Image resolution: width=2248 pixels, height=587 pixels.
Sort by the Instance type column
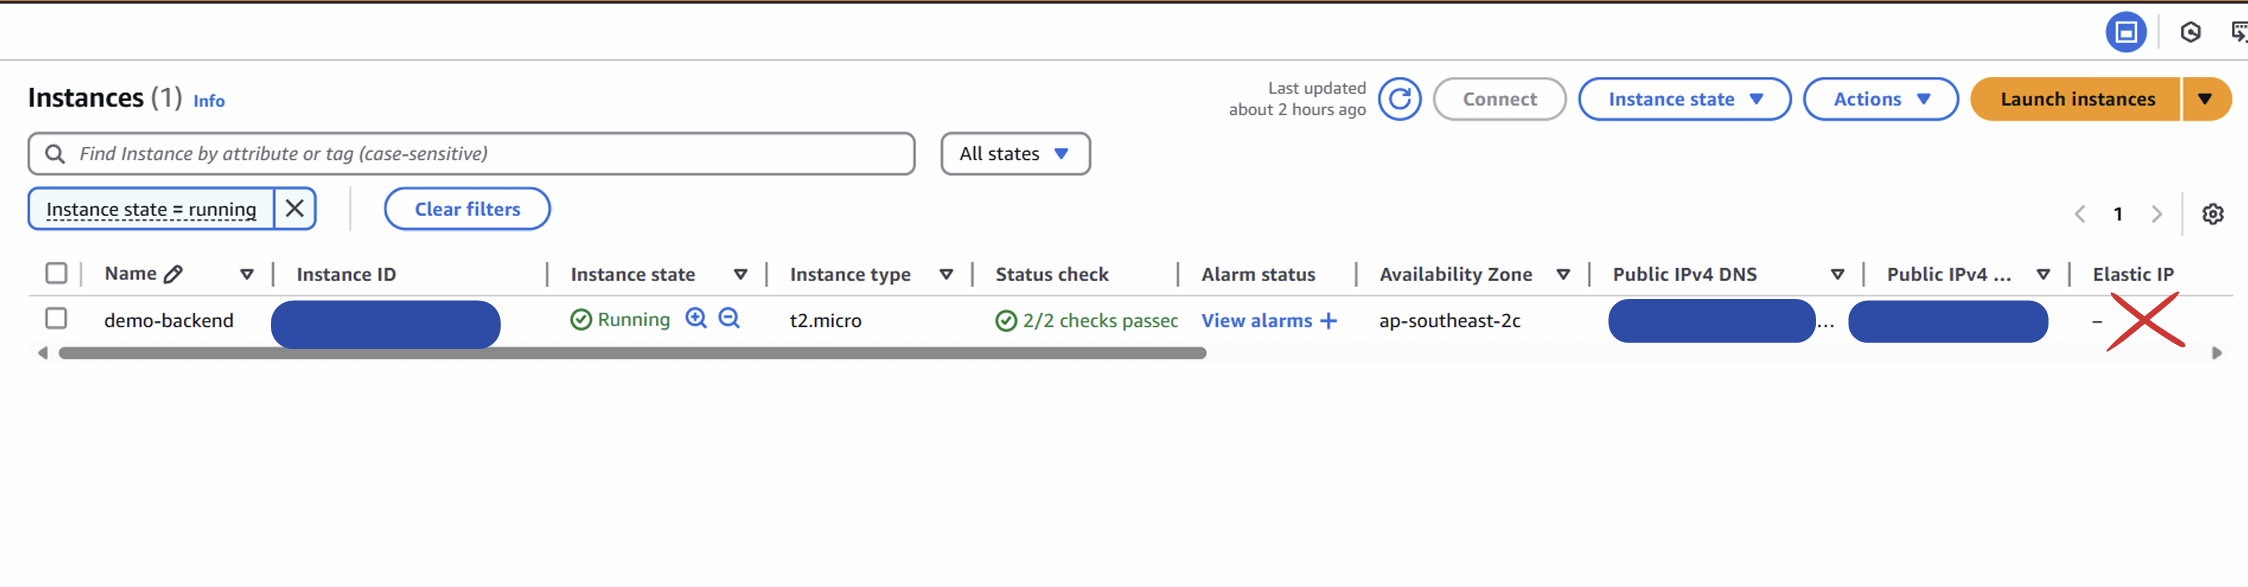944,273
